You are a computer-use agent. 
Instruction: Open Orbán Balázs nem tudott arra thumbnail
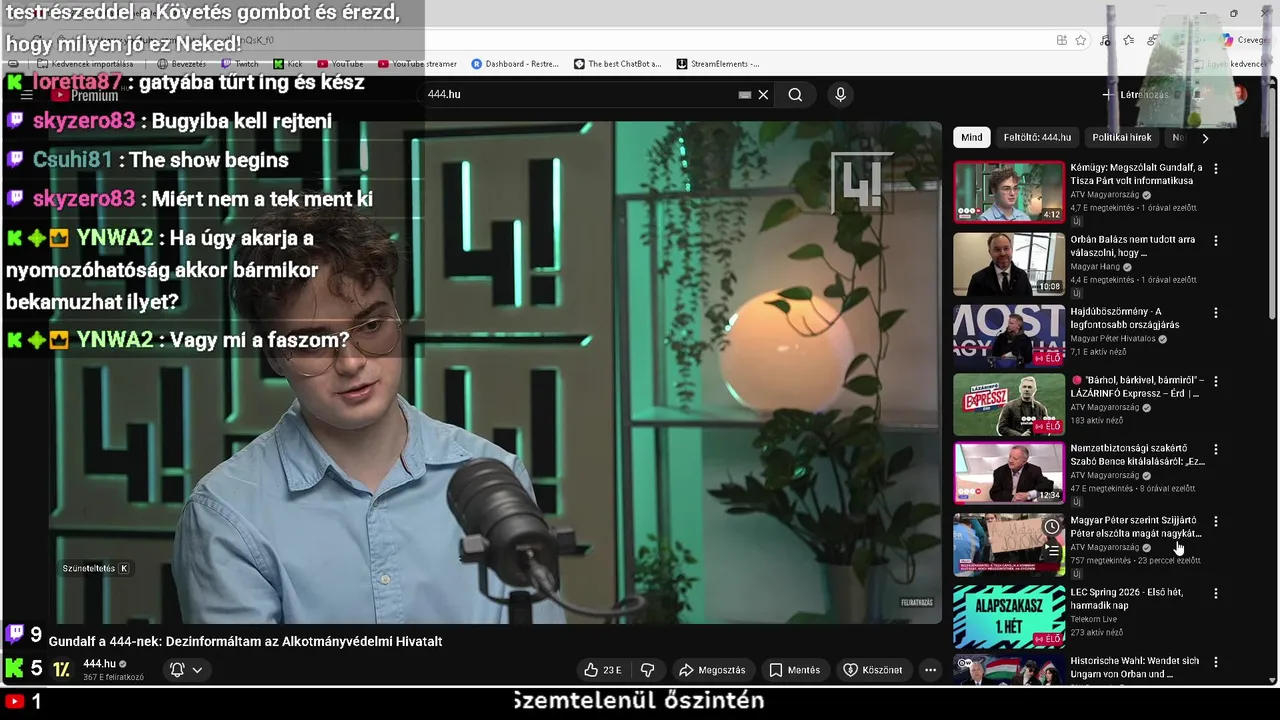tap(1009, 264)
